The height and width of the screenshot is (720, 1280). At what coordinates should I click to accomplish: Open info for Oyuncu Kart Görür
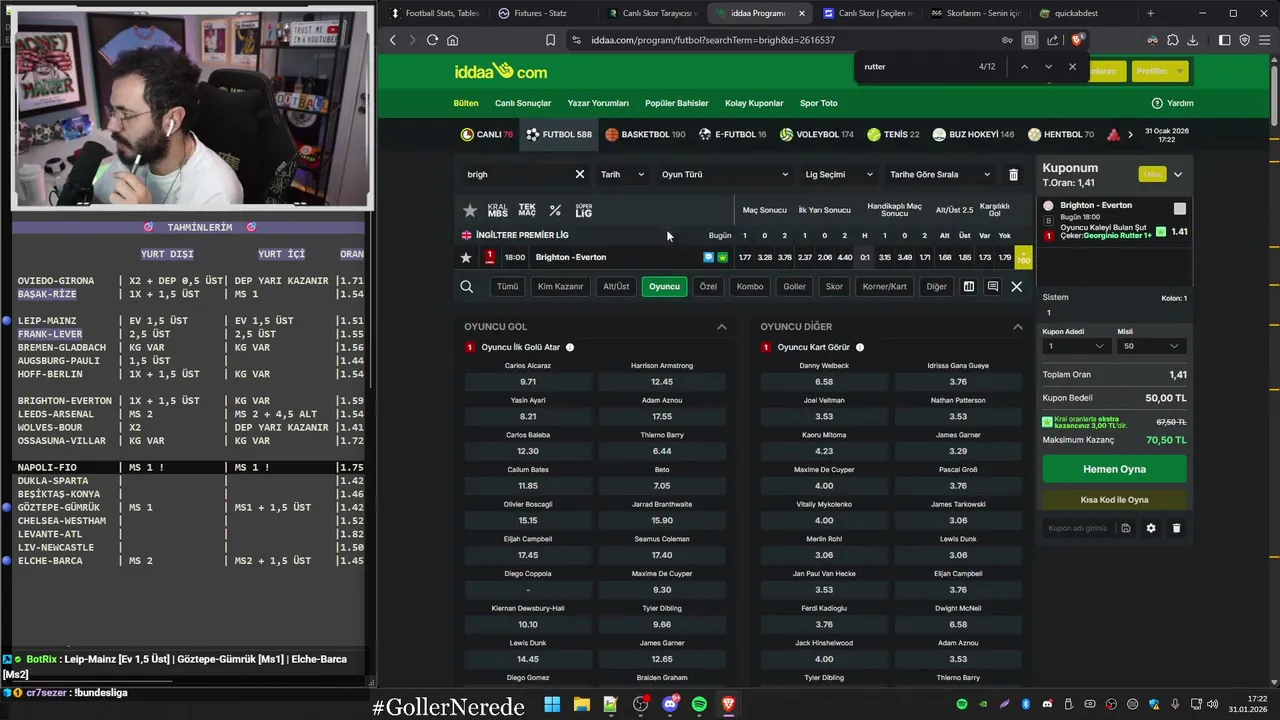(x=859, y=347)
